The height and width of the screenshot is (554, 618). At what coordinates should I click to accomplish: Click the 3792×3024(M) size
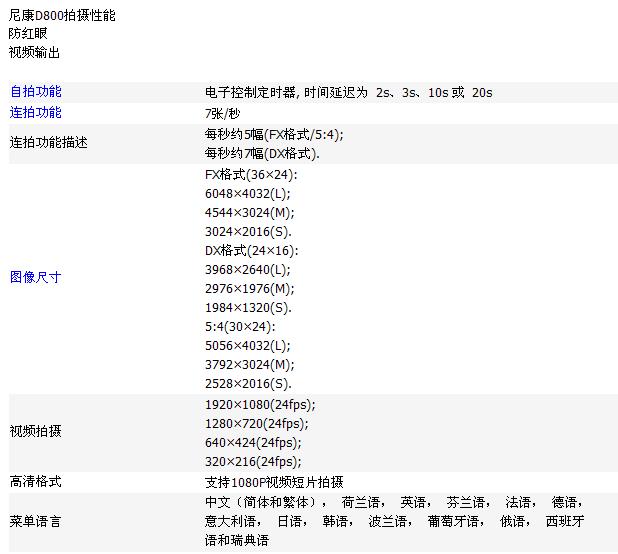249,364
